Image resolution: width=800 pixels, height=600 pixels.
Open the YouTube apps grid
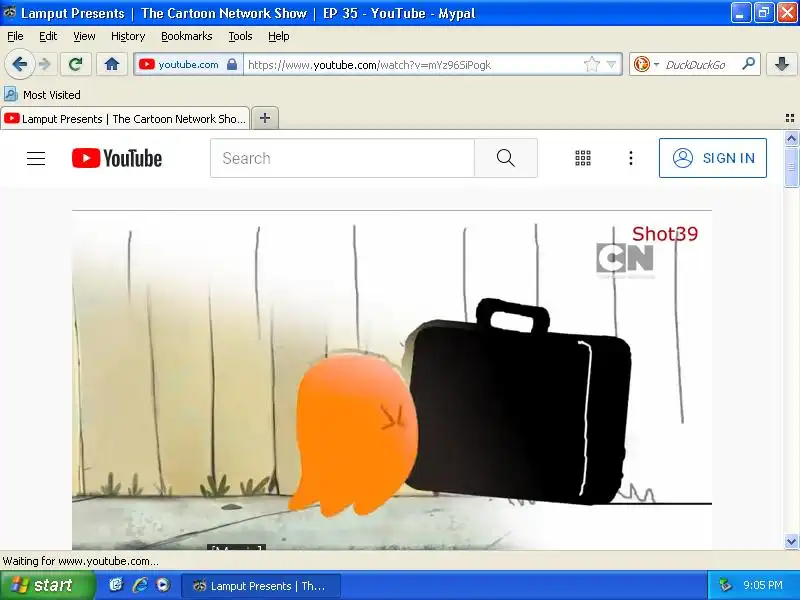coord(583,158)
